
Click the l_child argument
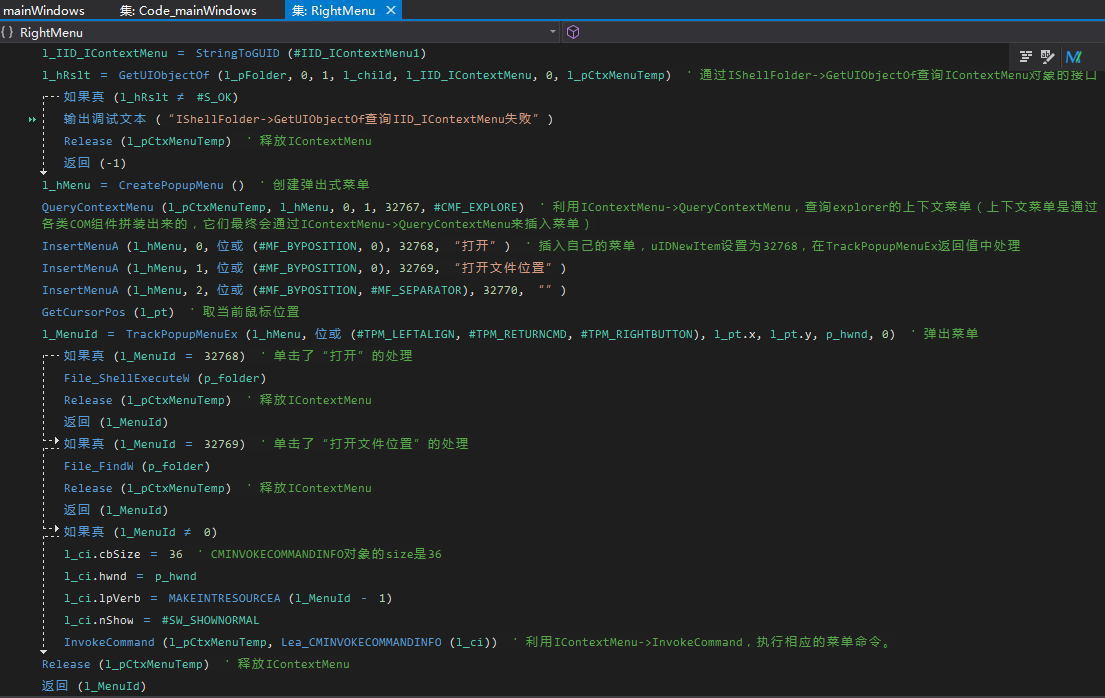point(367,75)
